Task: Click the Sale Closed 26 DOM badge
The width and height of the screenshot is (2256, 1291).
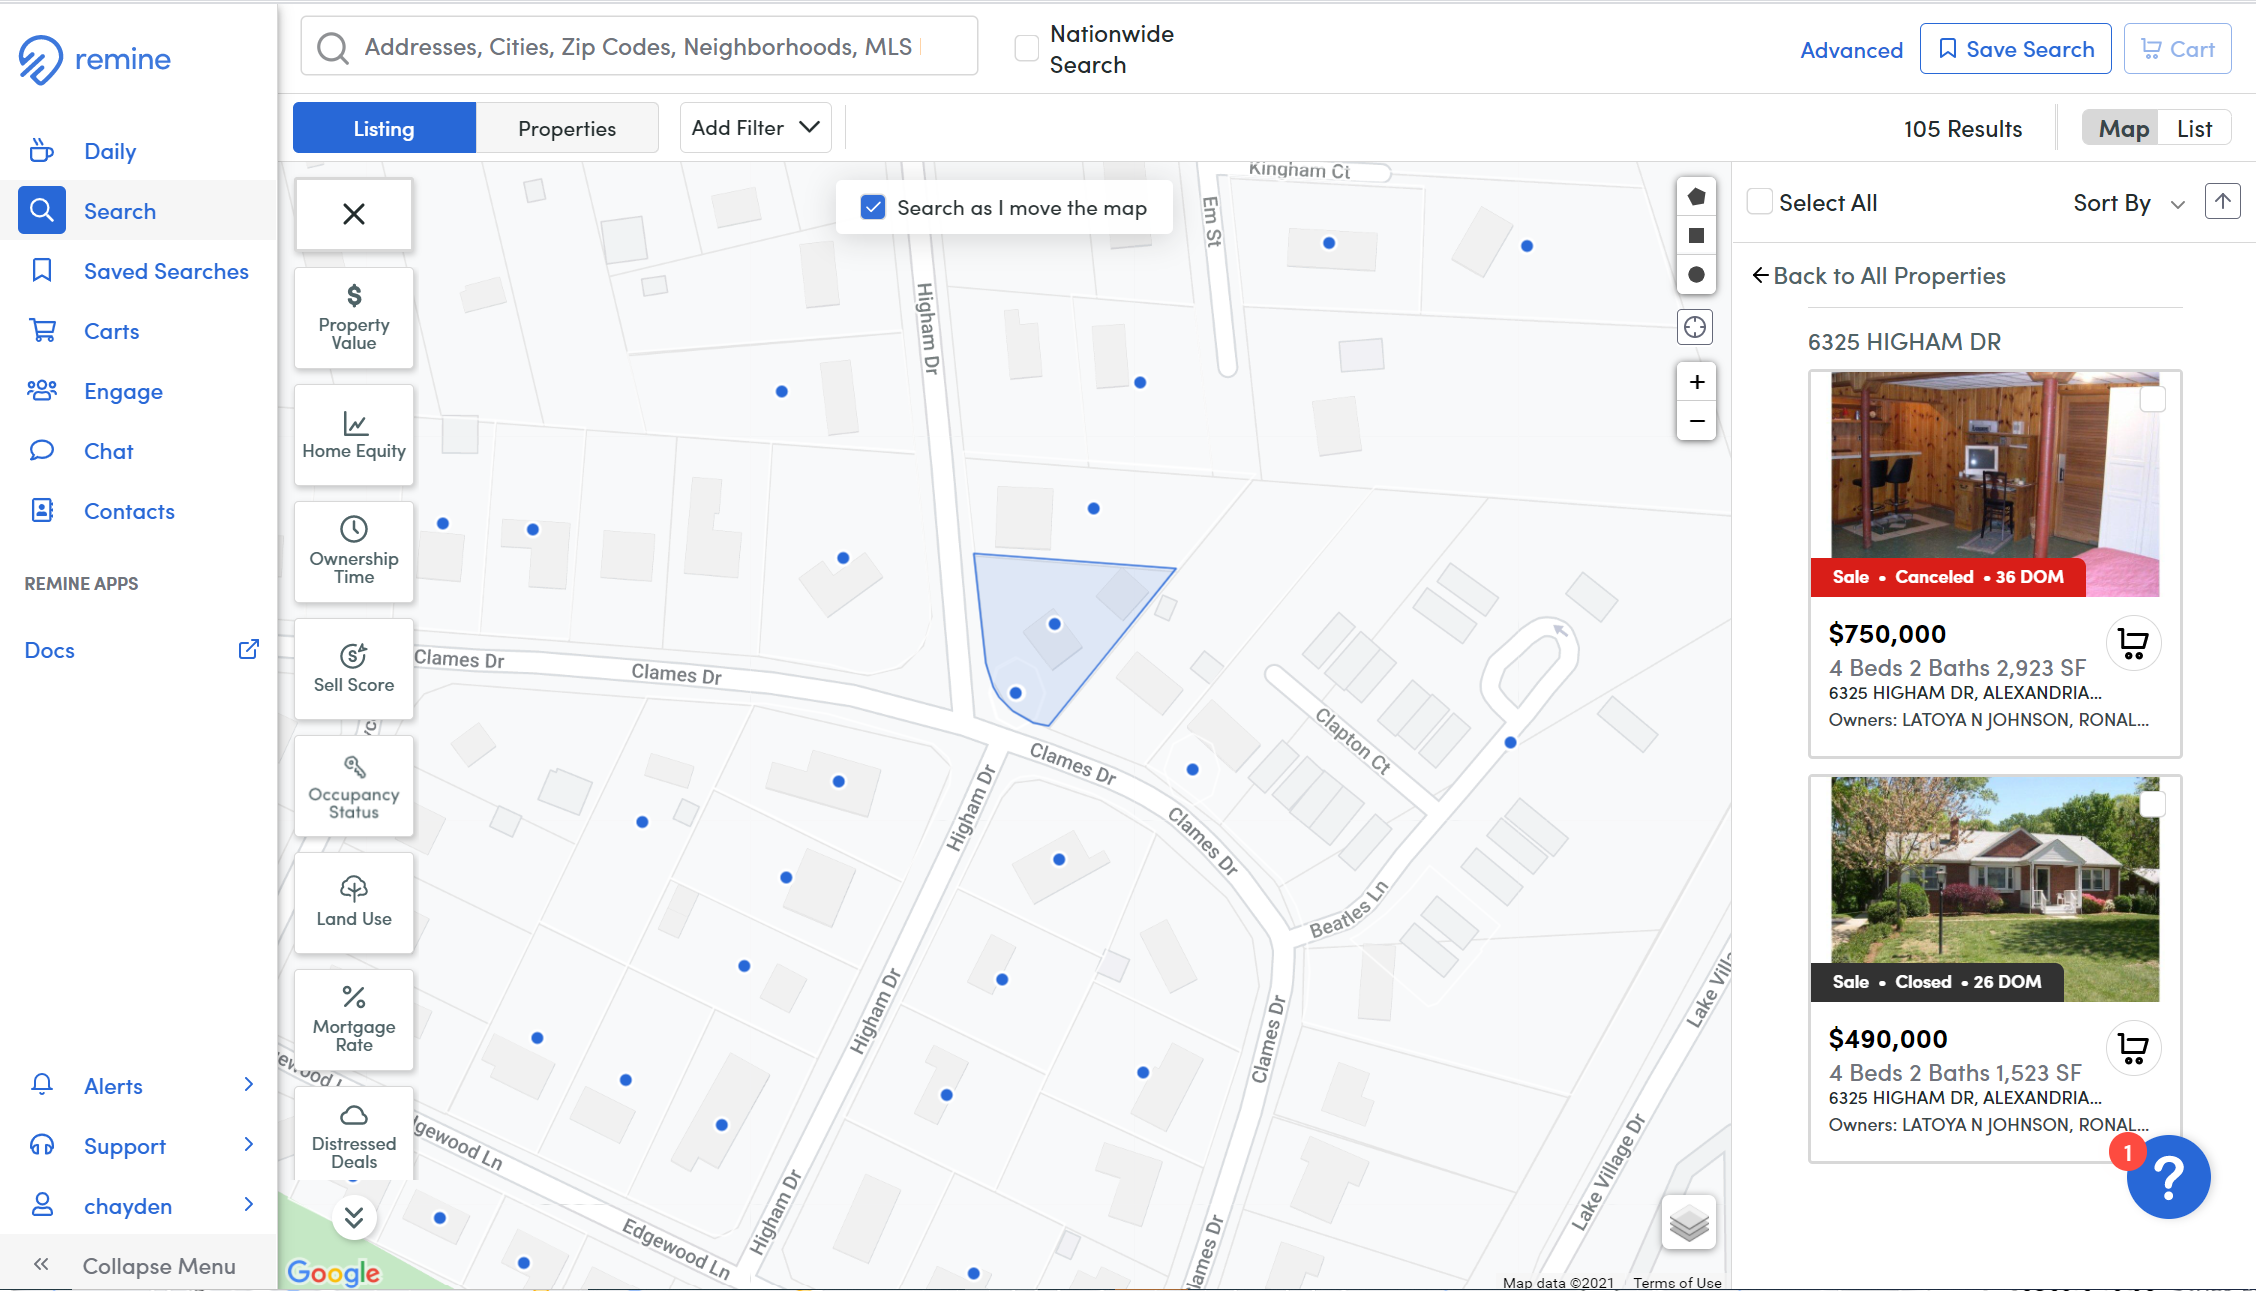Action: pyautogui.click(x=1936, y=982)
